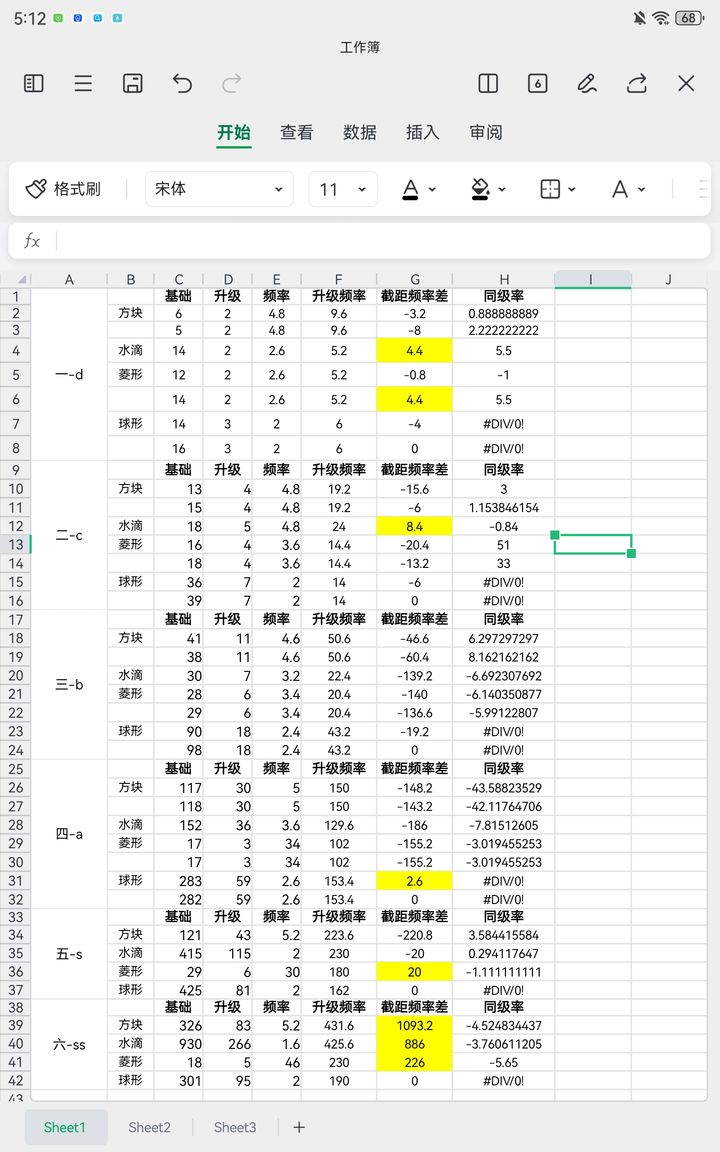Open the font size 11 dropdown
720x1152 pixels.
pos(343,189)
